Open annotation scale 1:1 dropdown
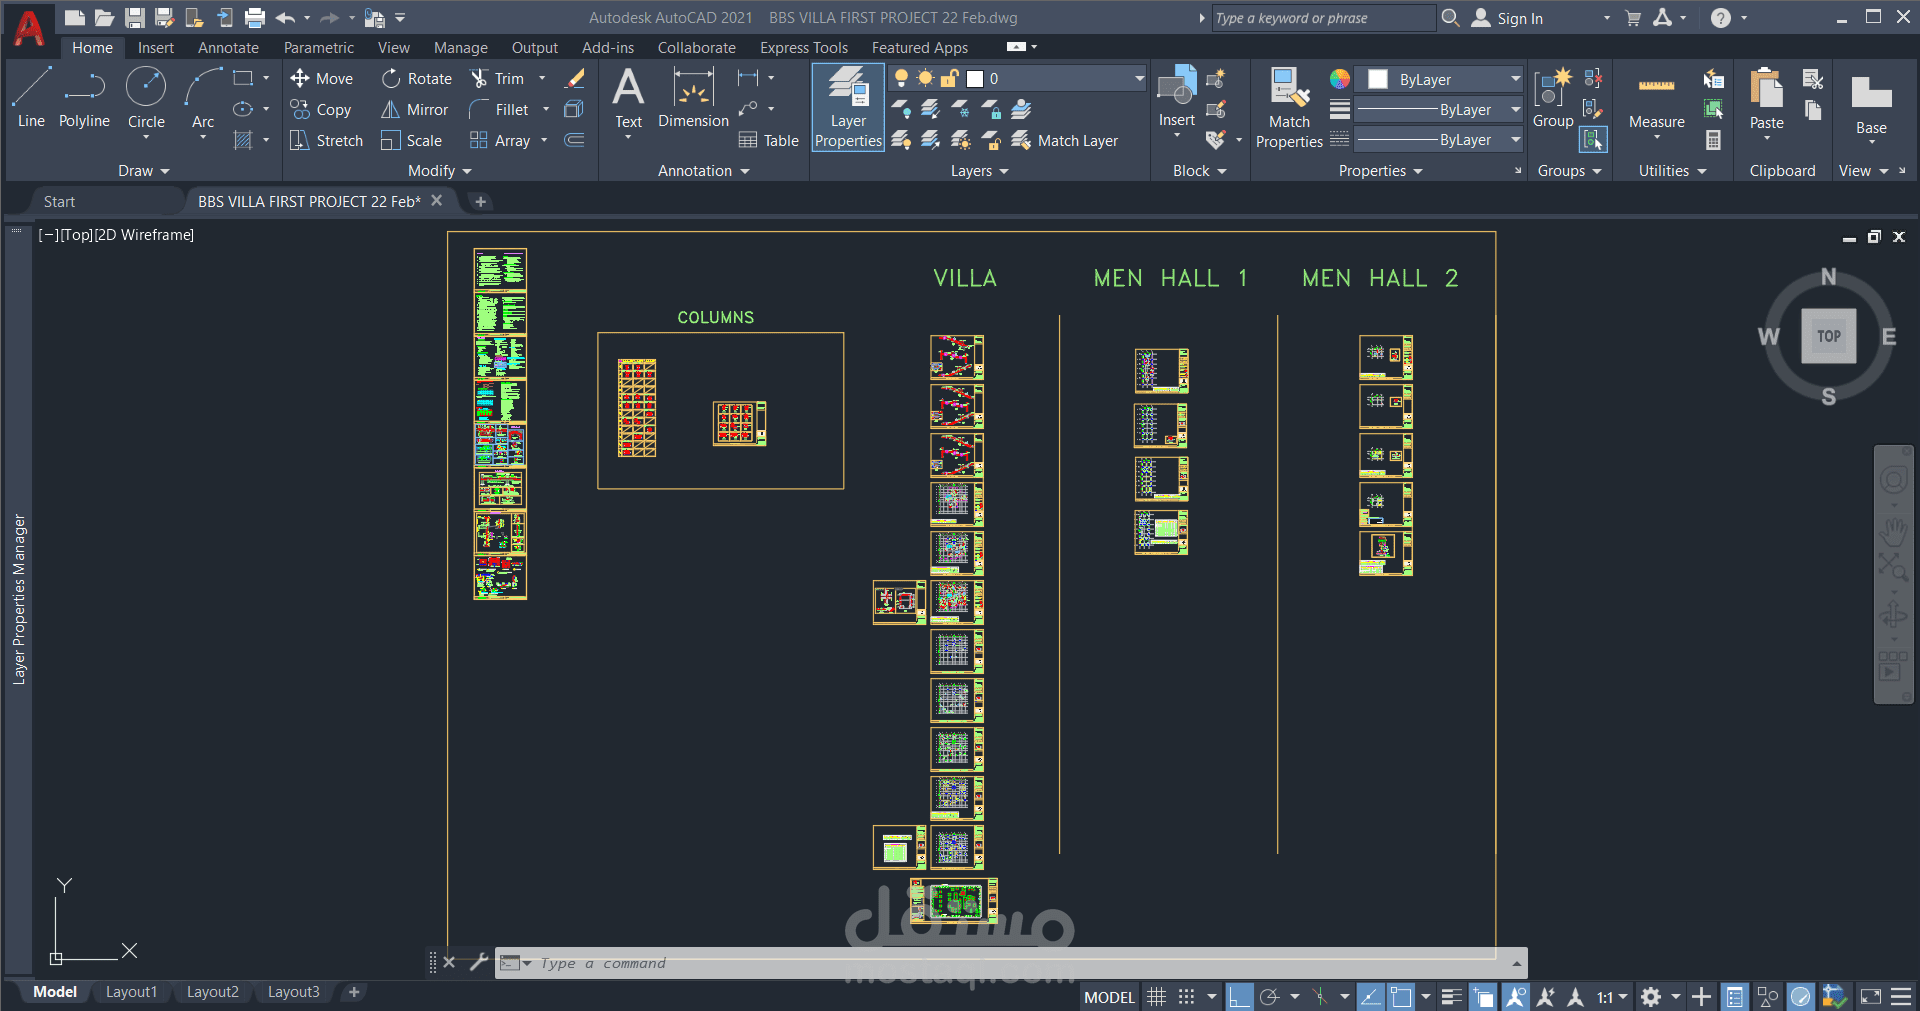 tap(1612, 996)
